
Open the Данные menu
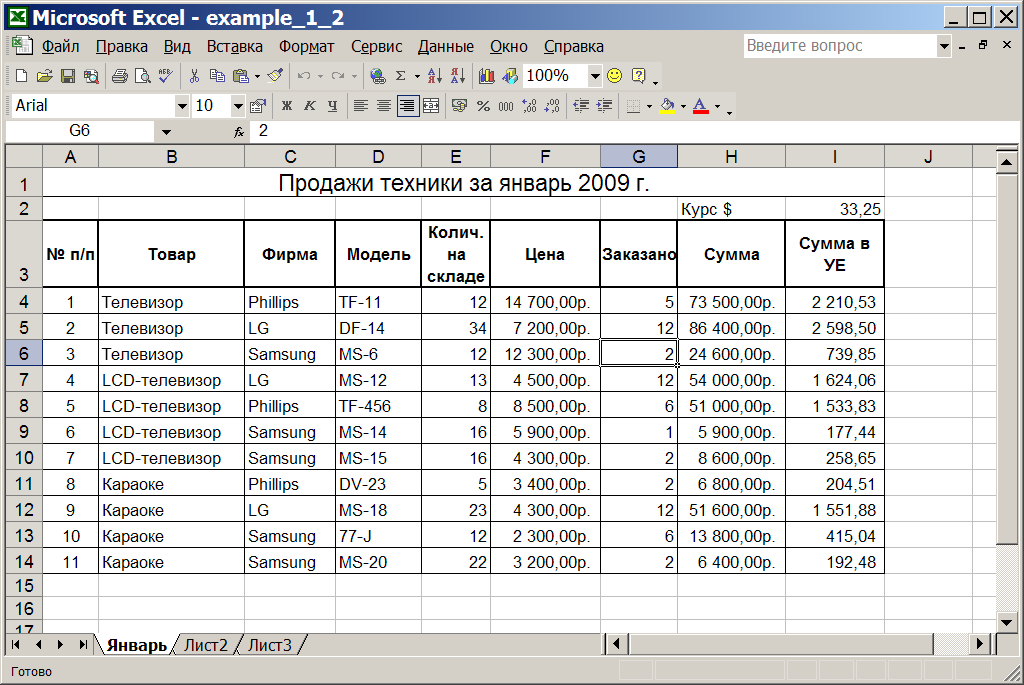point(445,46)
